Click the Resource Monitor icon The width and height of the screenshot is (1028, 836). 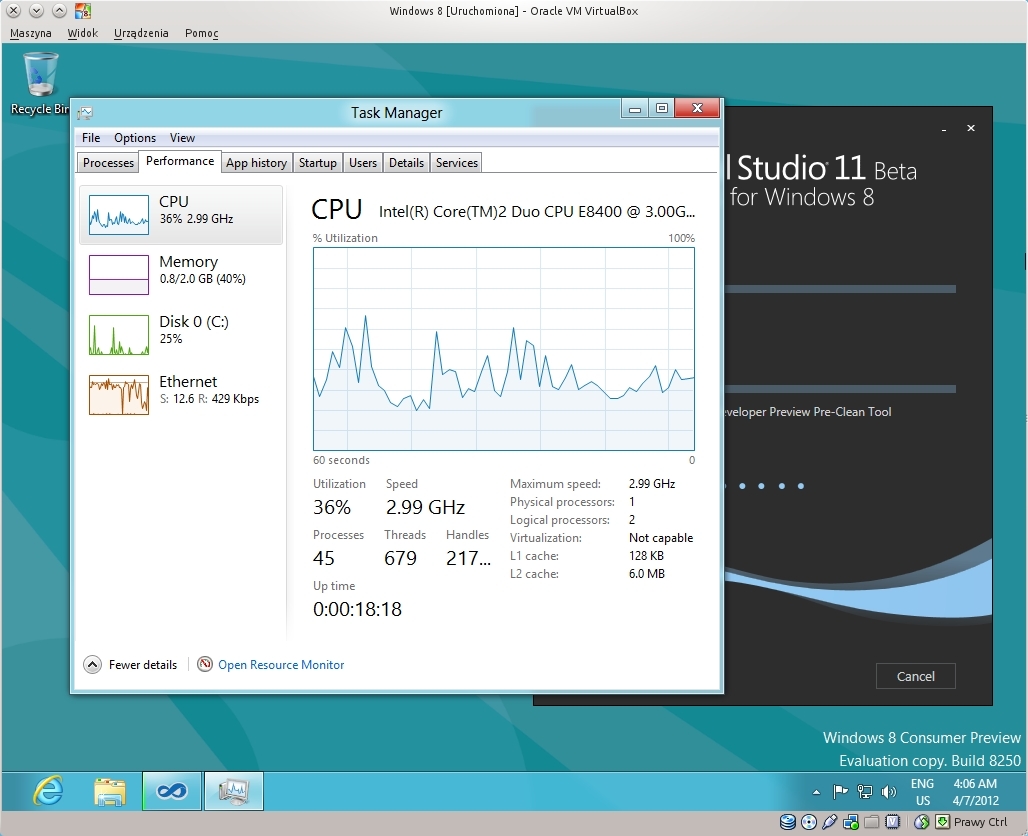pos(205,664)
